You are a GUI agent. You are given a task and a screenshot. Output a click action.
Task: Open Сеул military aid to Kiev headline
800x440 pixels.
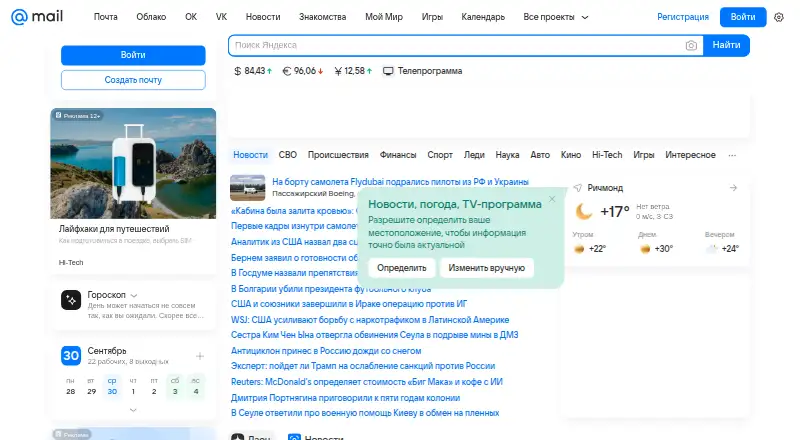(365, 413)
